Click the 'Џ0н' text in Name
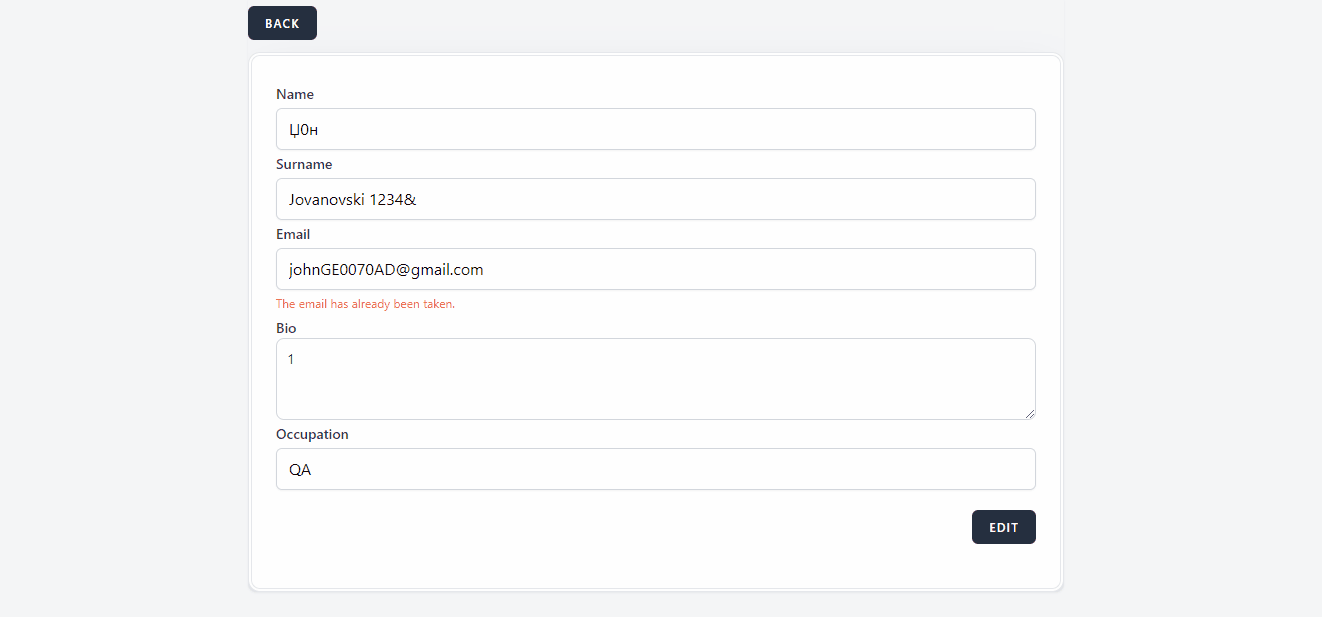This screenshot has width=1322, height=617. click(x=303, y=129)
